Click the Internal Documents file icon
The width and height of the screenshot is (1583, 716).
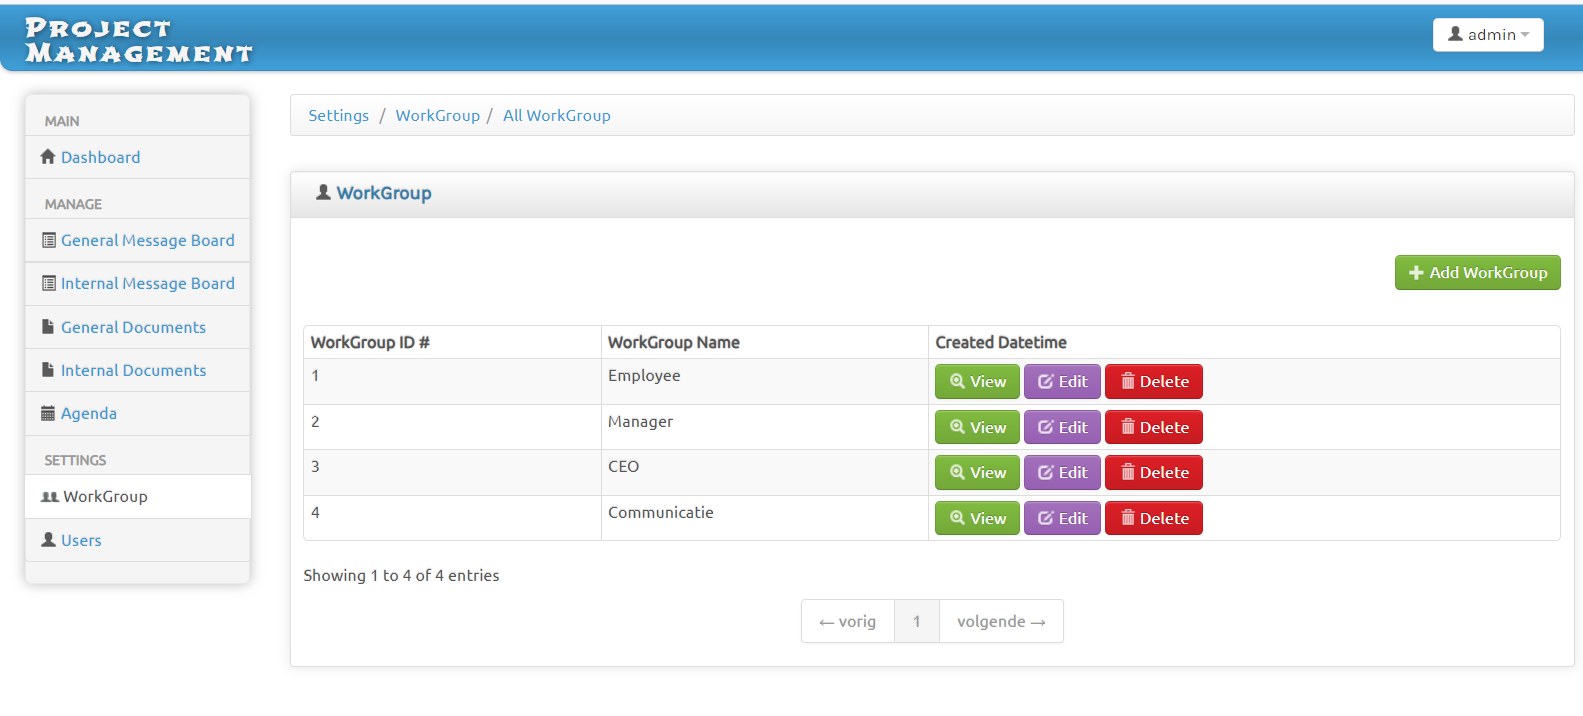pyautogui.click(x=48, y=370)
